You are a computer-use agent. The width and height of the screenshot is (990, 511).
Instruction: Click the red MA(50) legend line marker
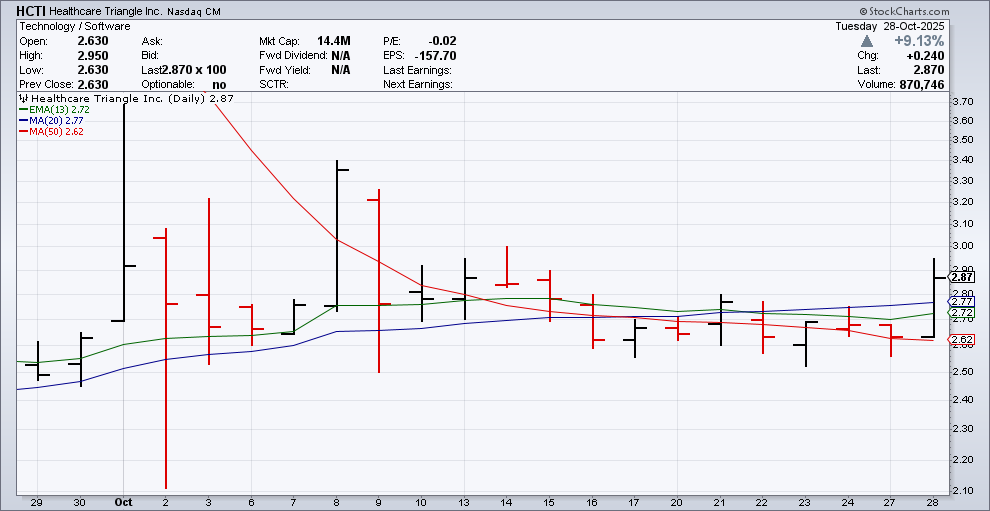(24, 131)
